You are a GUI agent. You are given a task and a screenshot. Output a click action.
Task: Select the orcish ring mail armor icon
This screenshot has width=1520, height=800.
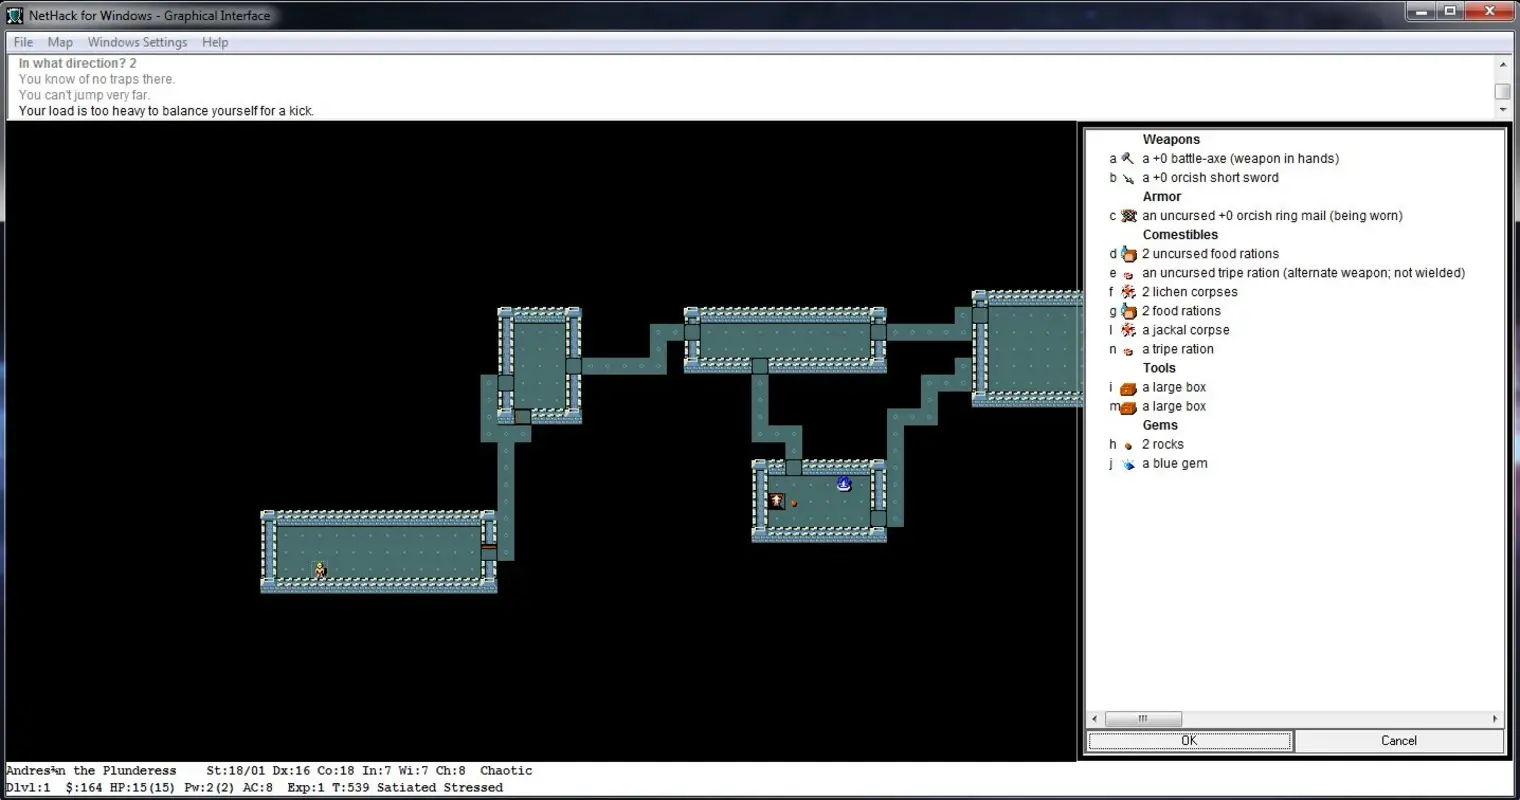tap(1128, 215)
